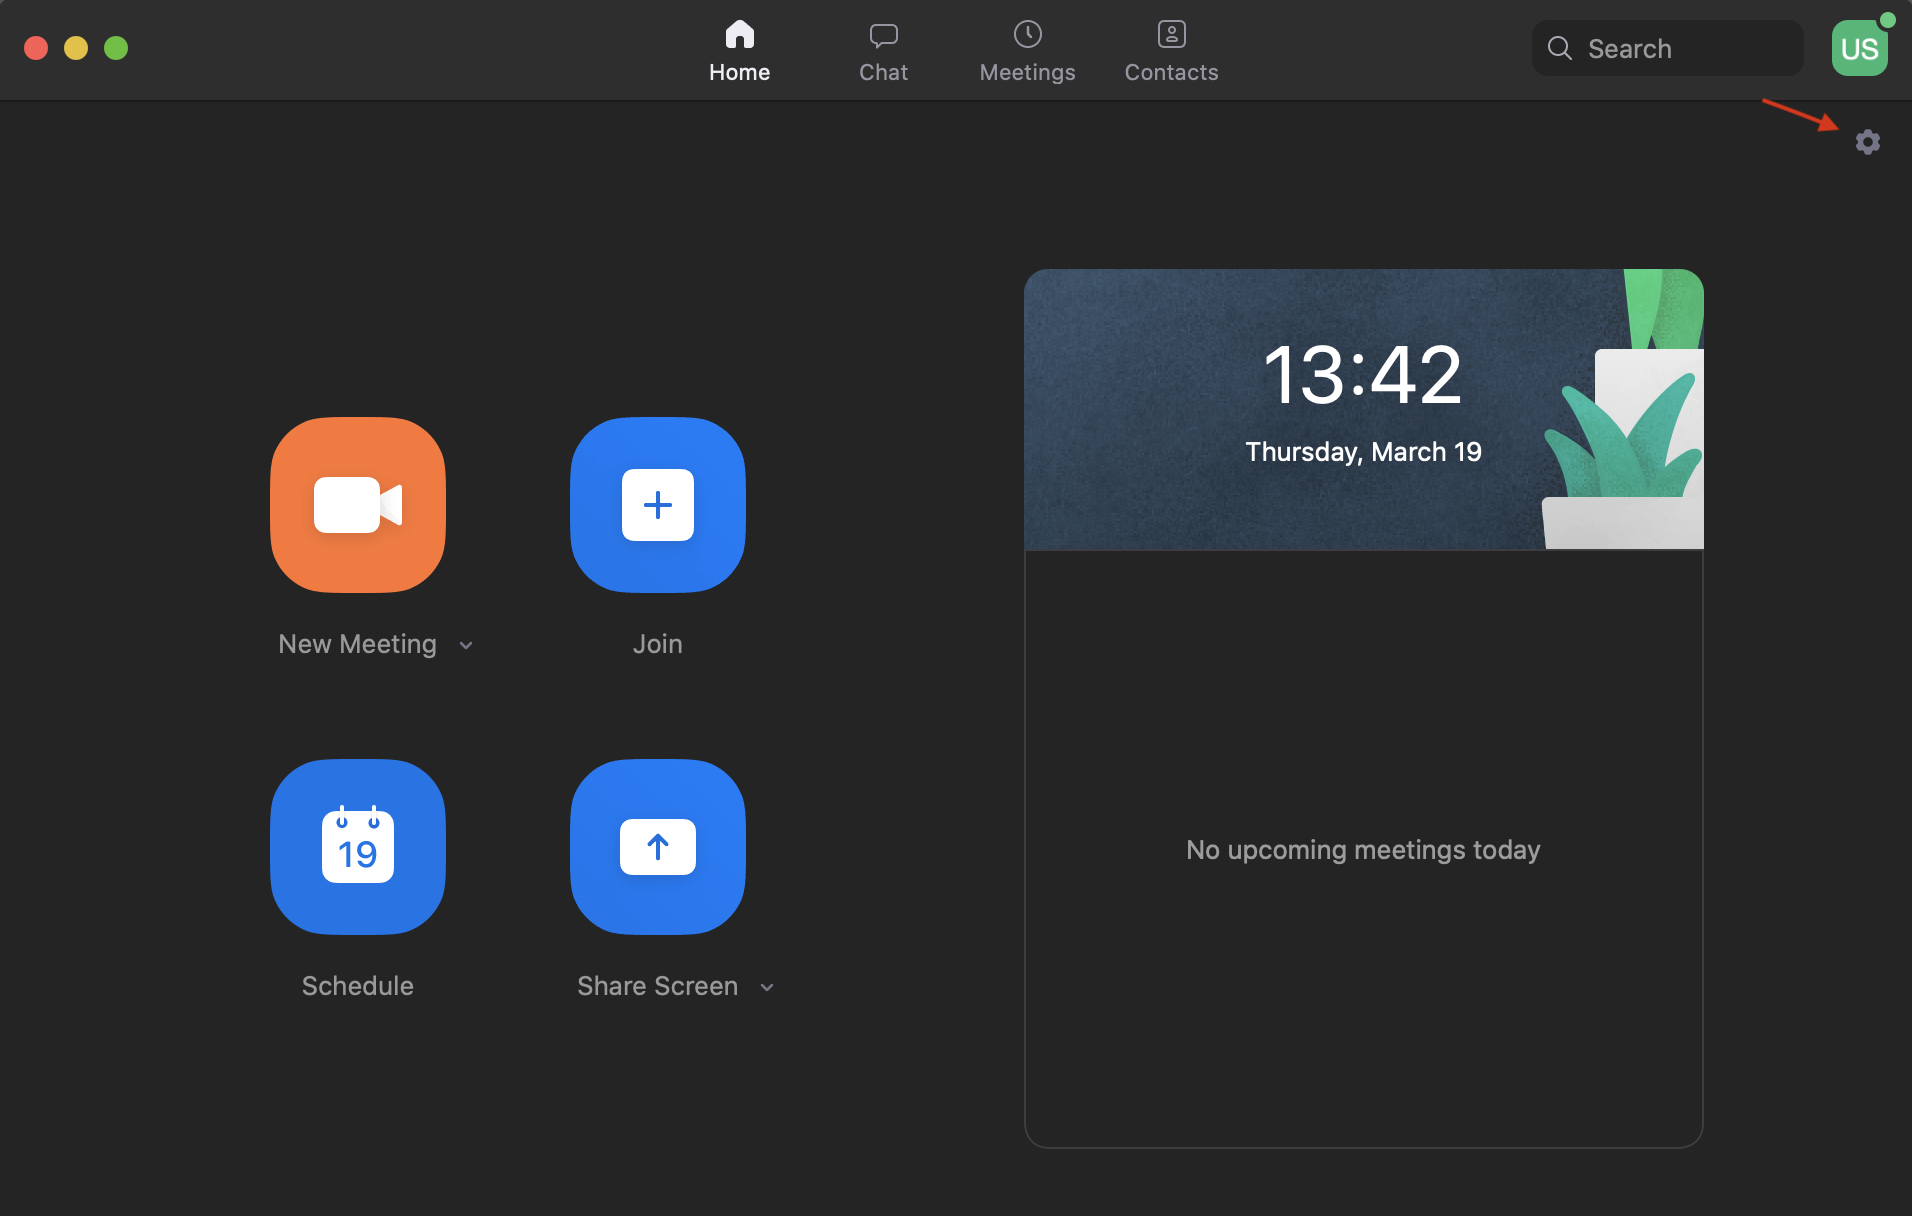
Task: Open the US profile avatar menu
Action: tap(1860, 48)
